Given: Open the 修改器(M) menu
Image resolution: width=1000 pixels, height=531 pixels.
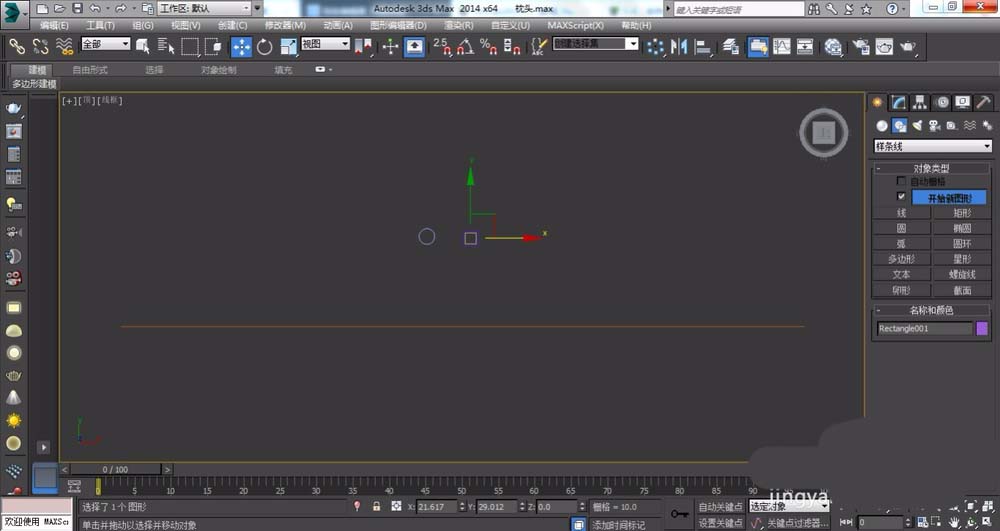Looking at the screenshot, I should [285, 25].
